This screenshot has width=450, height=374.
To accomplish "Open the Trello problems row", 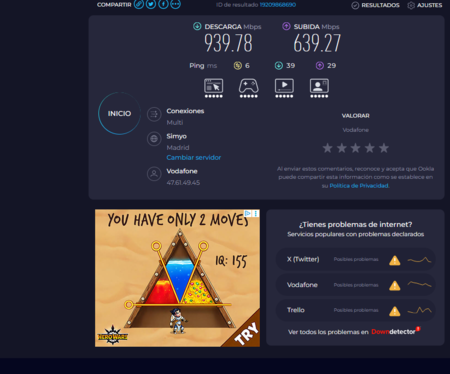I will pyautogui.click(x=356, y=310).
